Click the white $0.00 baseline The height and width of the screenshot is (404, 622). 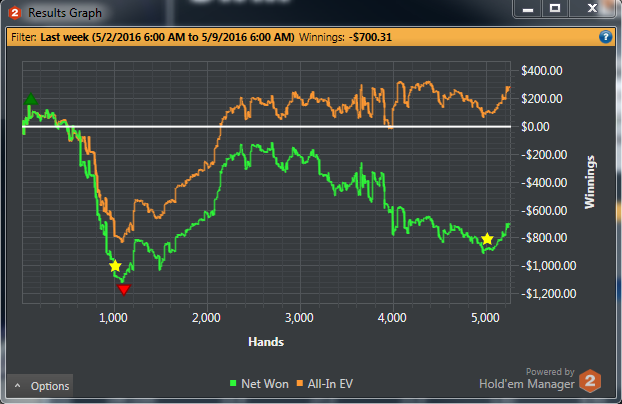[267, 127]
